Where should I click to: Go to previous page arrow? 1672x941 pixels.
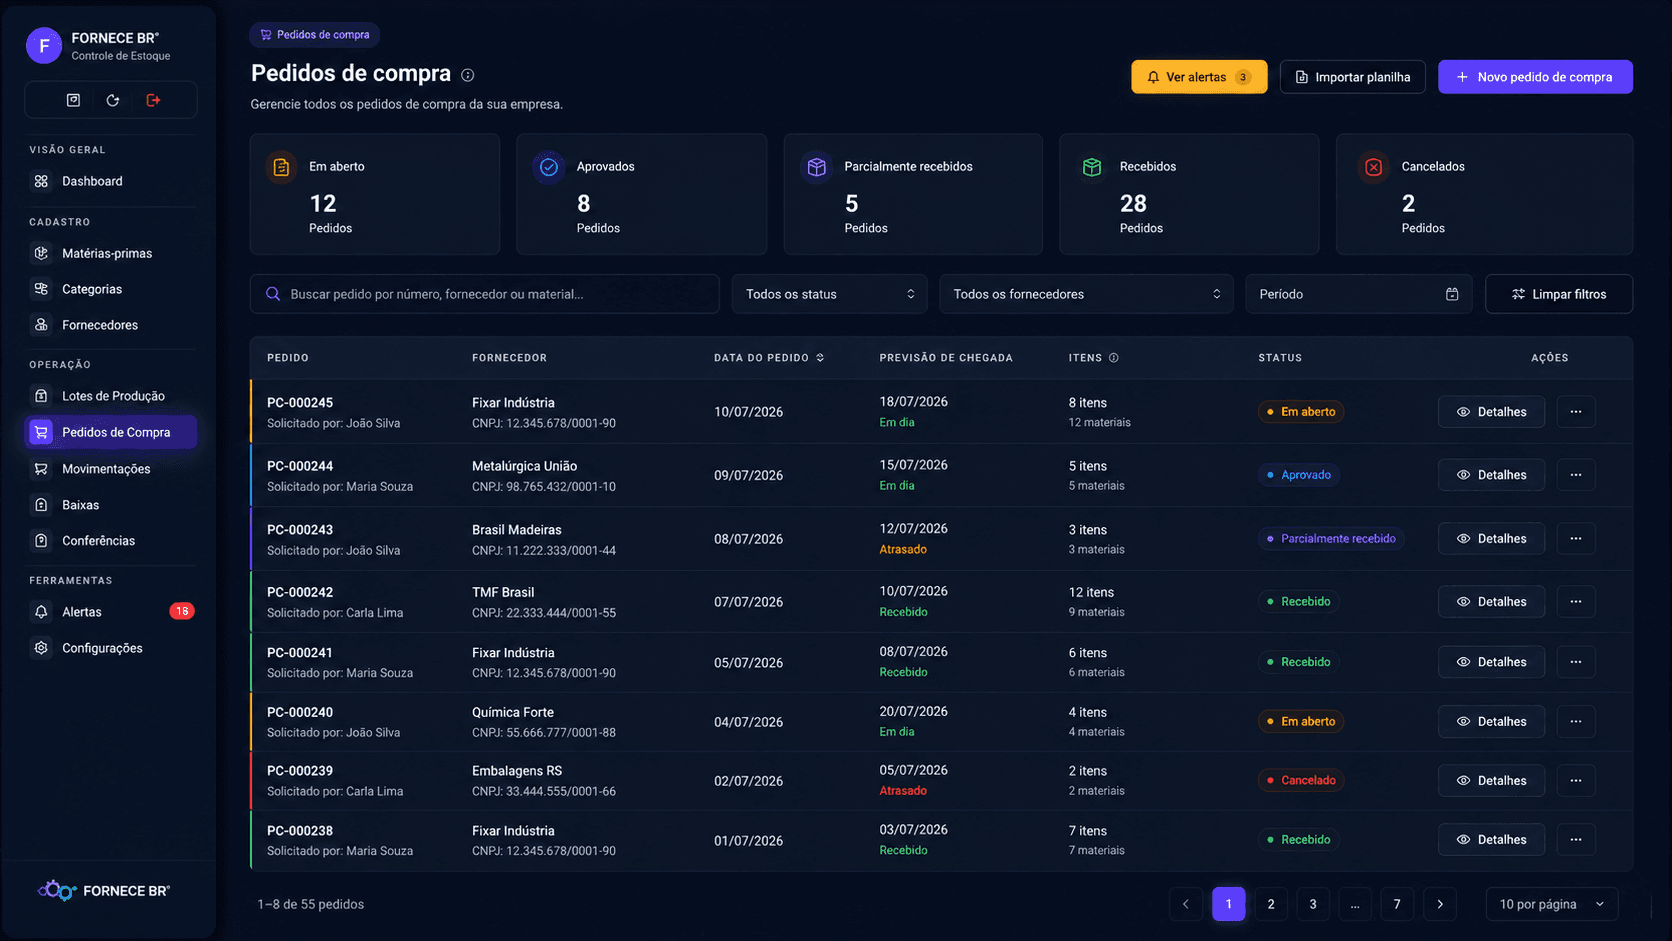tap(1186, 904)
